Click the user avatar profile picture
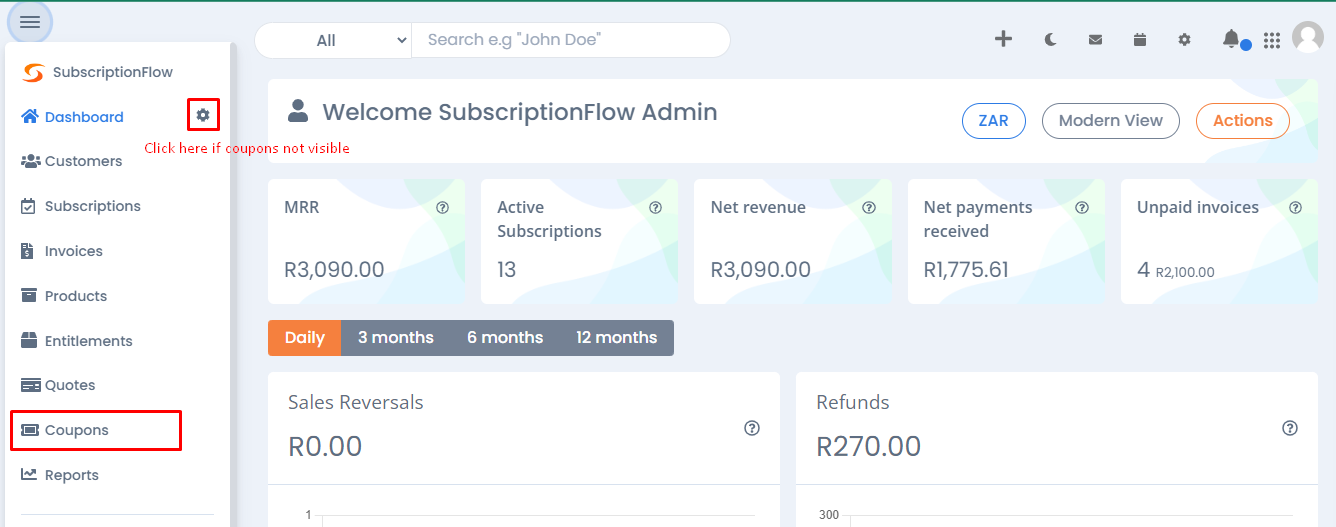The width and height of the screenshot is (1336, 527). [1308, 38]
